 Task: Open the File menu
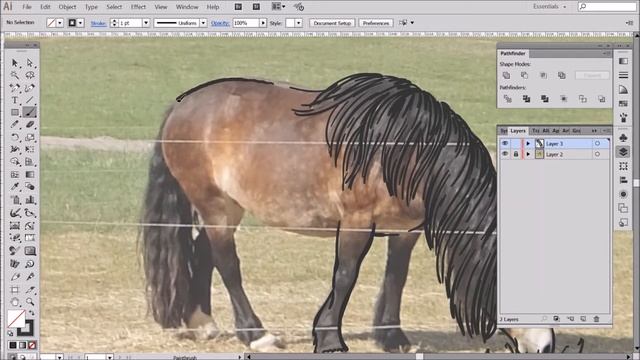point(27,7)
